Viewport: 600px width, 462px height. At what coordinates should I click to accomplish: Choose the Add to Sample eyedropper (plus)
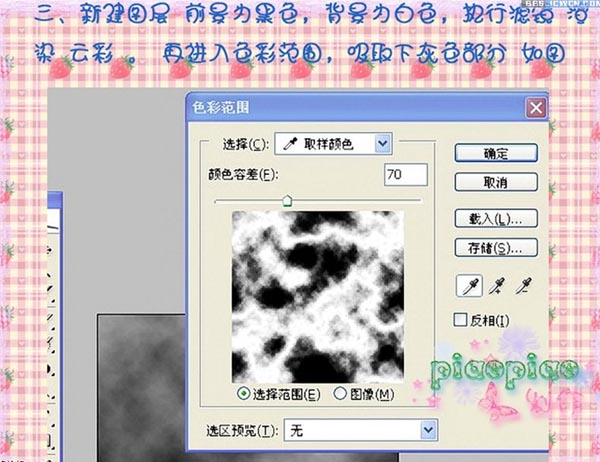495,287
